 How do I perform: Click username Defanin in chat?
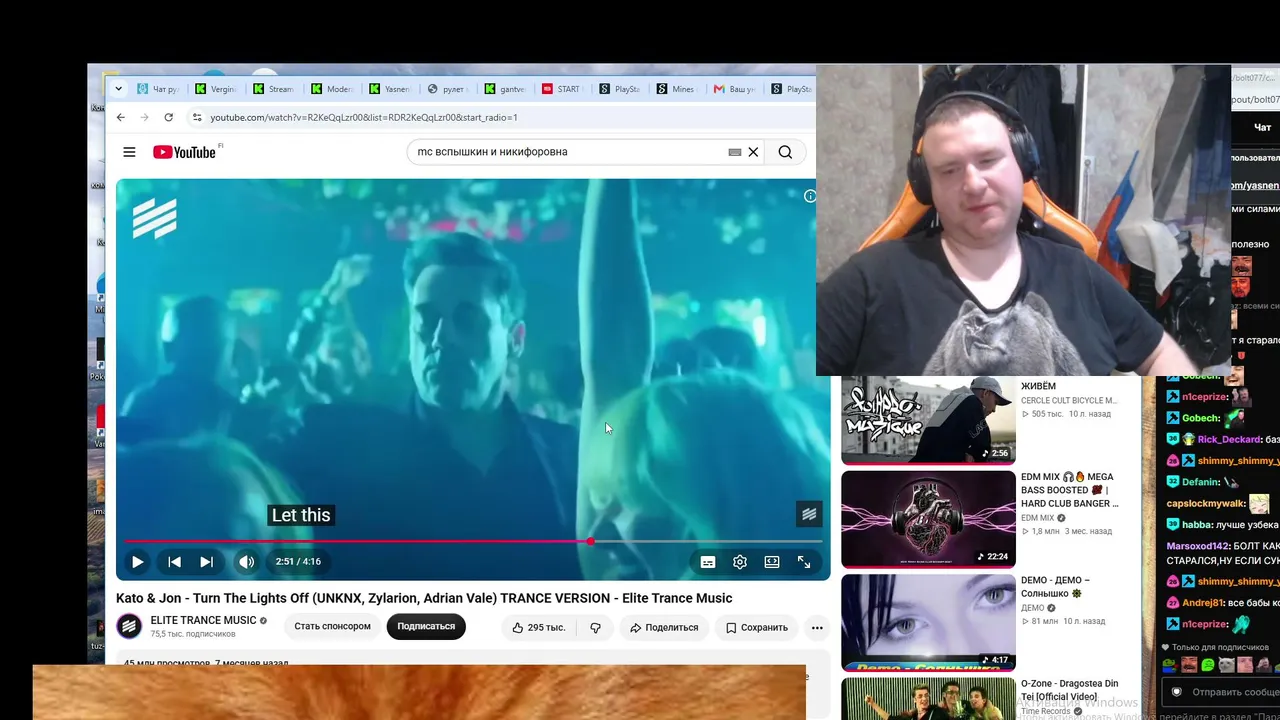1201,482
